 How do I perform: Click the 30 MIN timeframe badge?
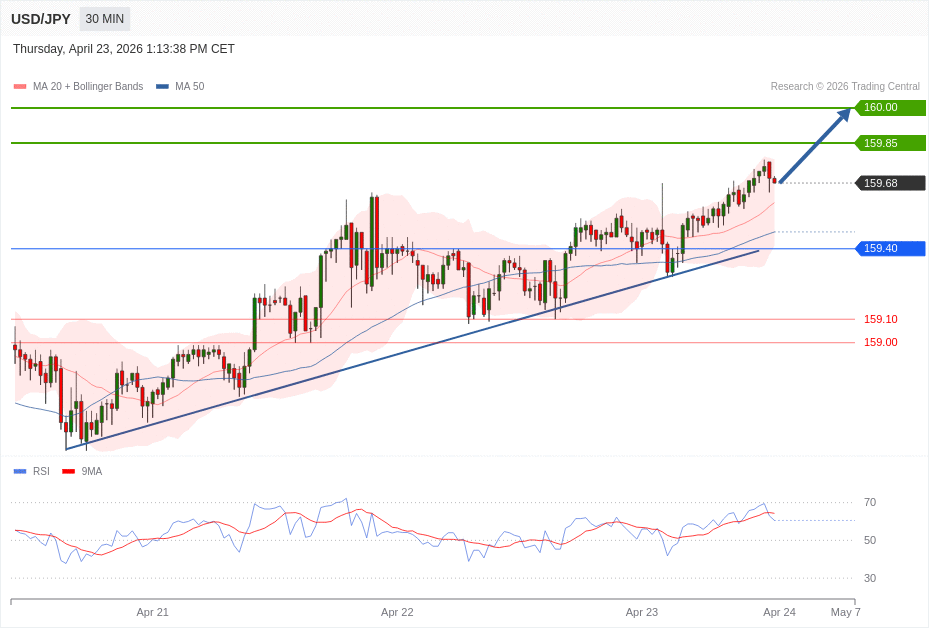(105, 19)
